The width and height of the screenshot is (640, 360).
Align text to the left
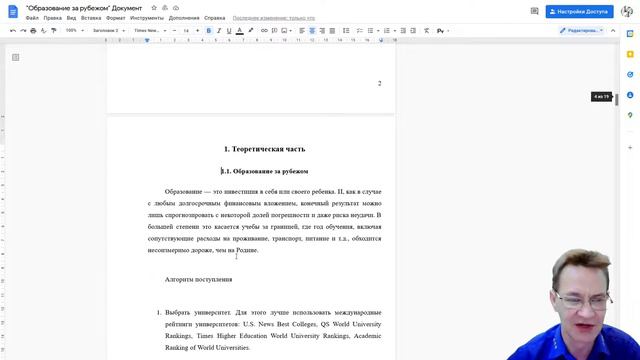(302, 31)
